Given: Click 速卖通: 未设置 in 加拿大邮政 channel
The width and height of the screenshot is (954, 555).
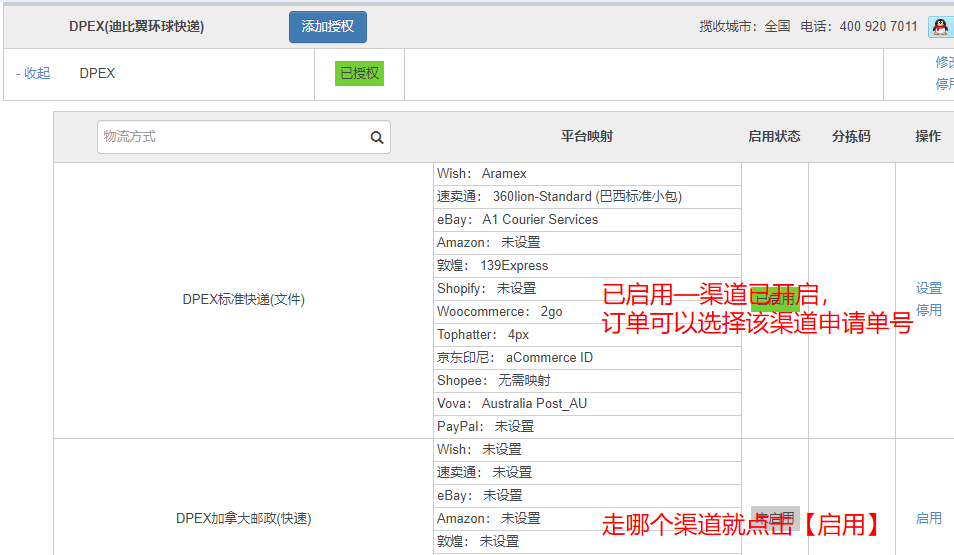Looking at the screenshot, I should (x=587, y=473).
